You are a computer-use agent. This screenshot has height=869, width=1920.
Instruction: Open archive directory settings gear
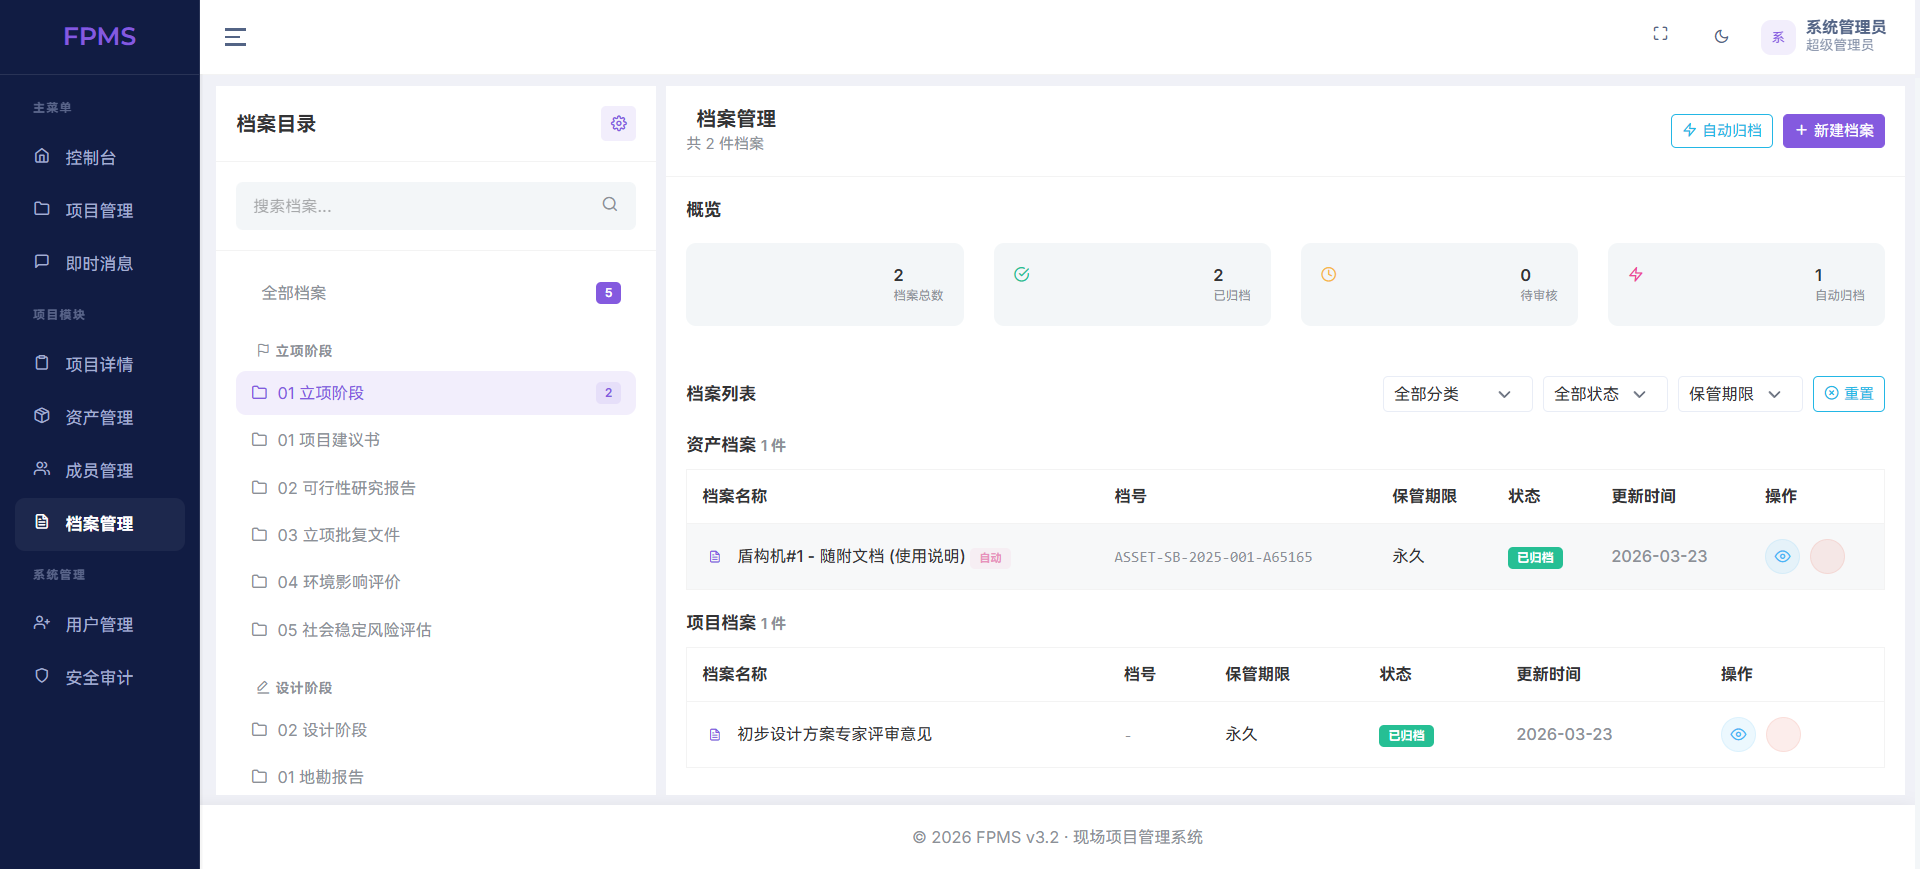(618, 123)
